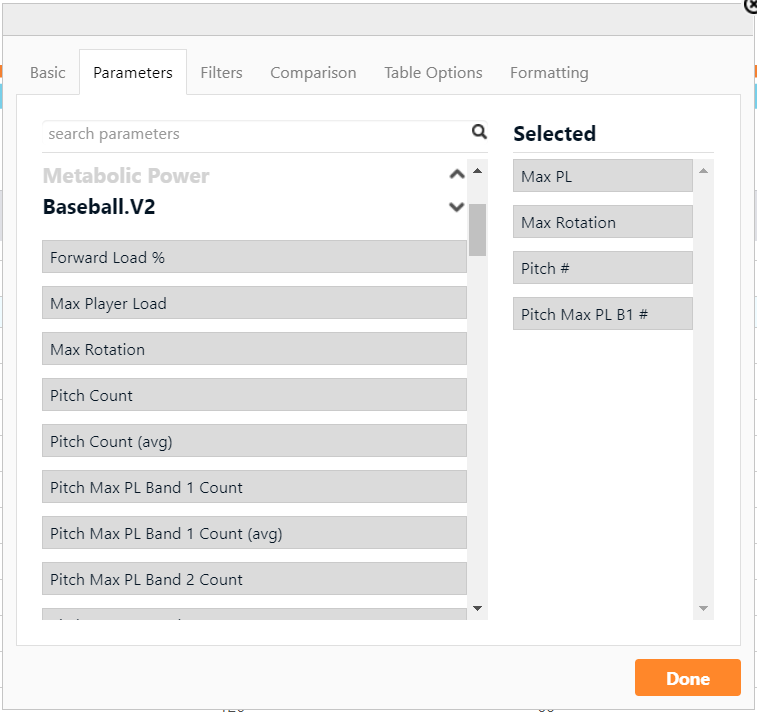The height and width of the screenshot is (713, 757).
Task: Click the search magnifier icon
Action: (479, 132)
